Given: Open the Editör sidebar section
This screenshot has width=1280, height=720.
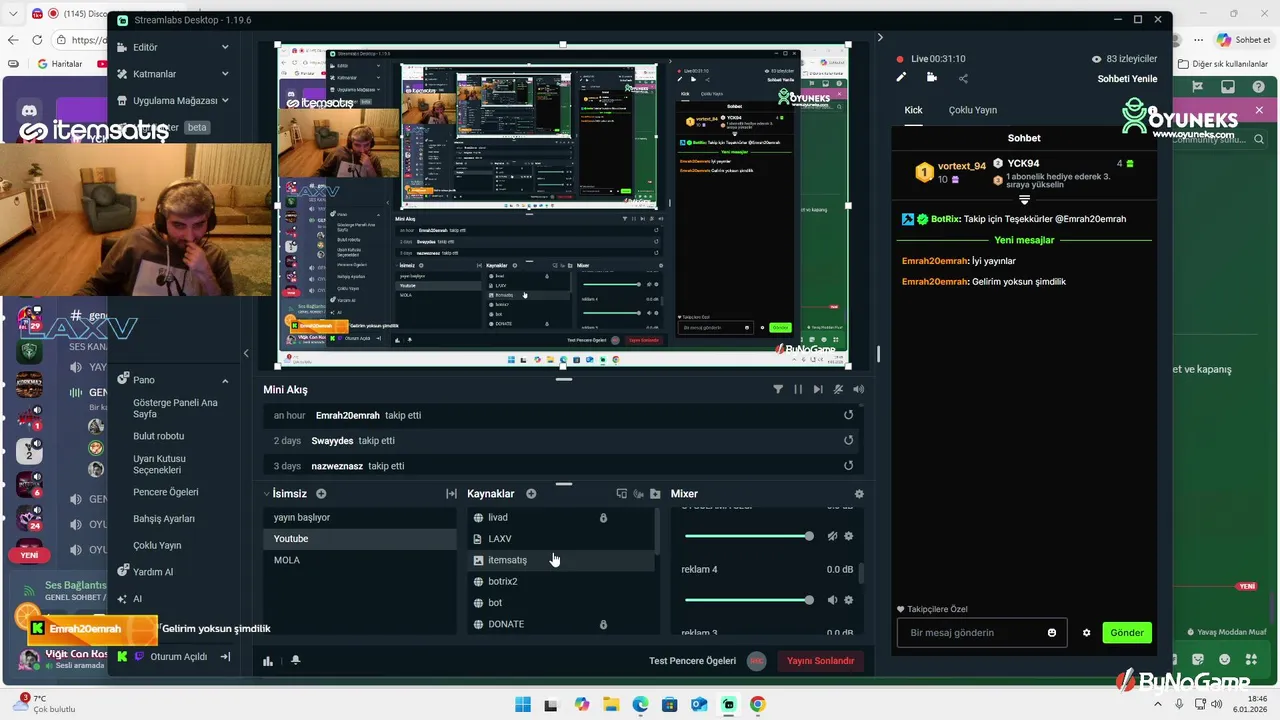Looking at the screenshot, I should click(173, 47).
